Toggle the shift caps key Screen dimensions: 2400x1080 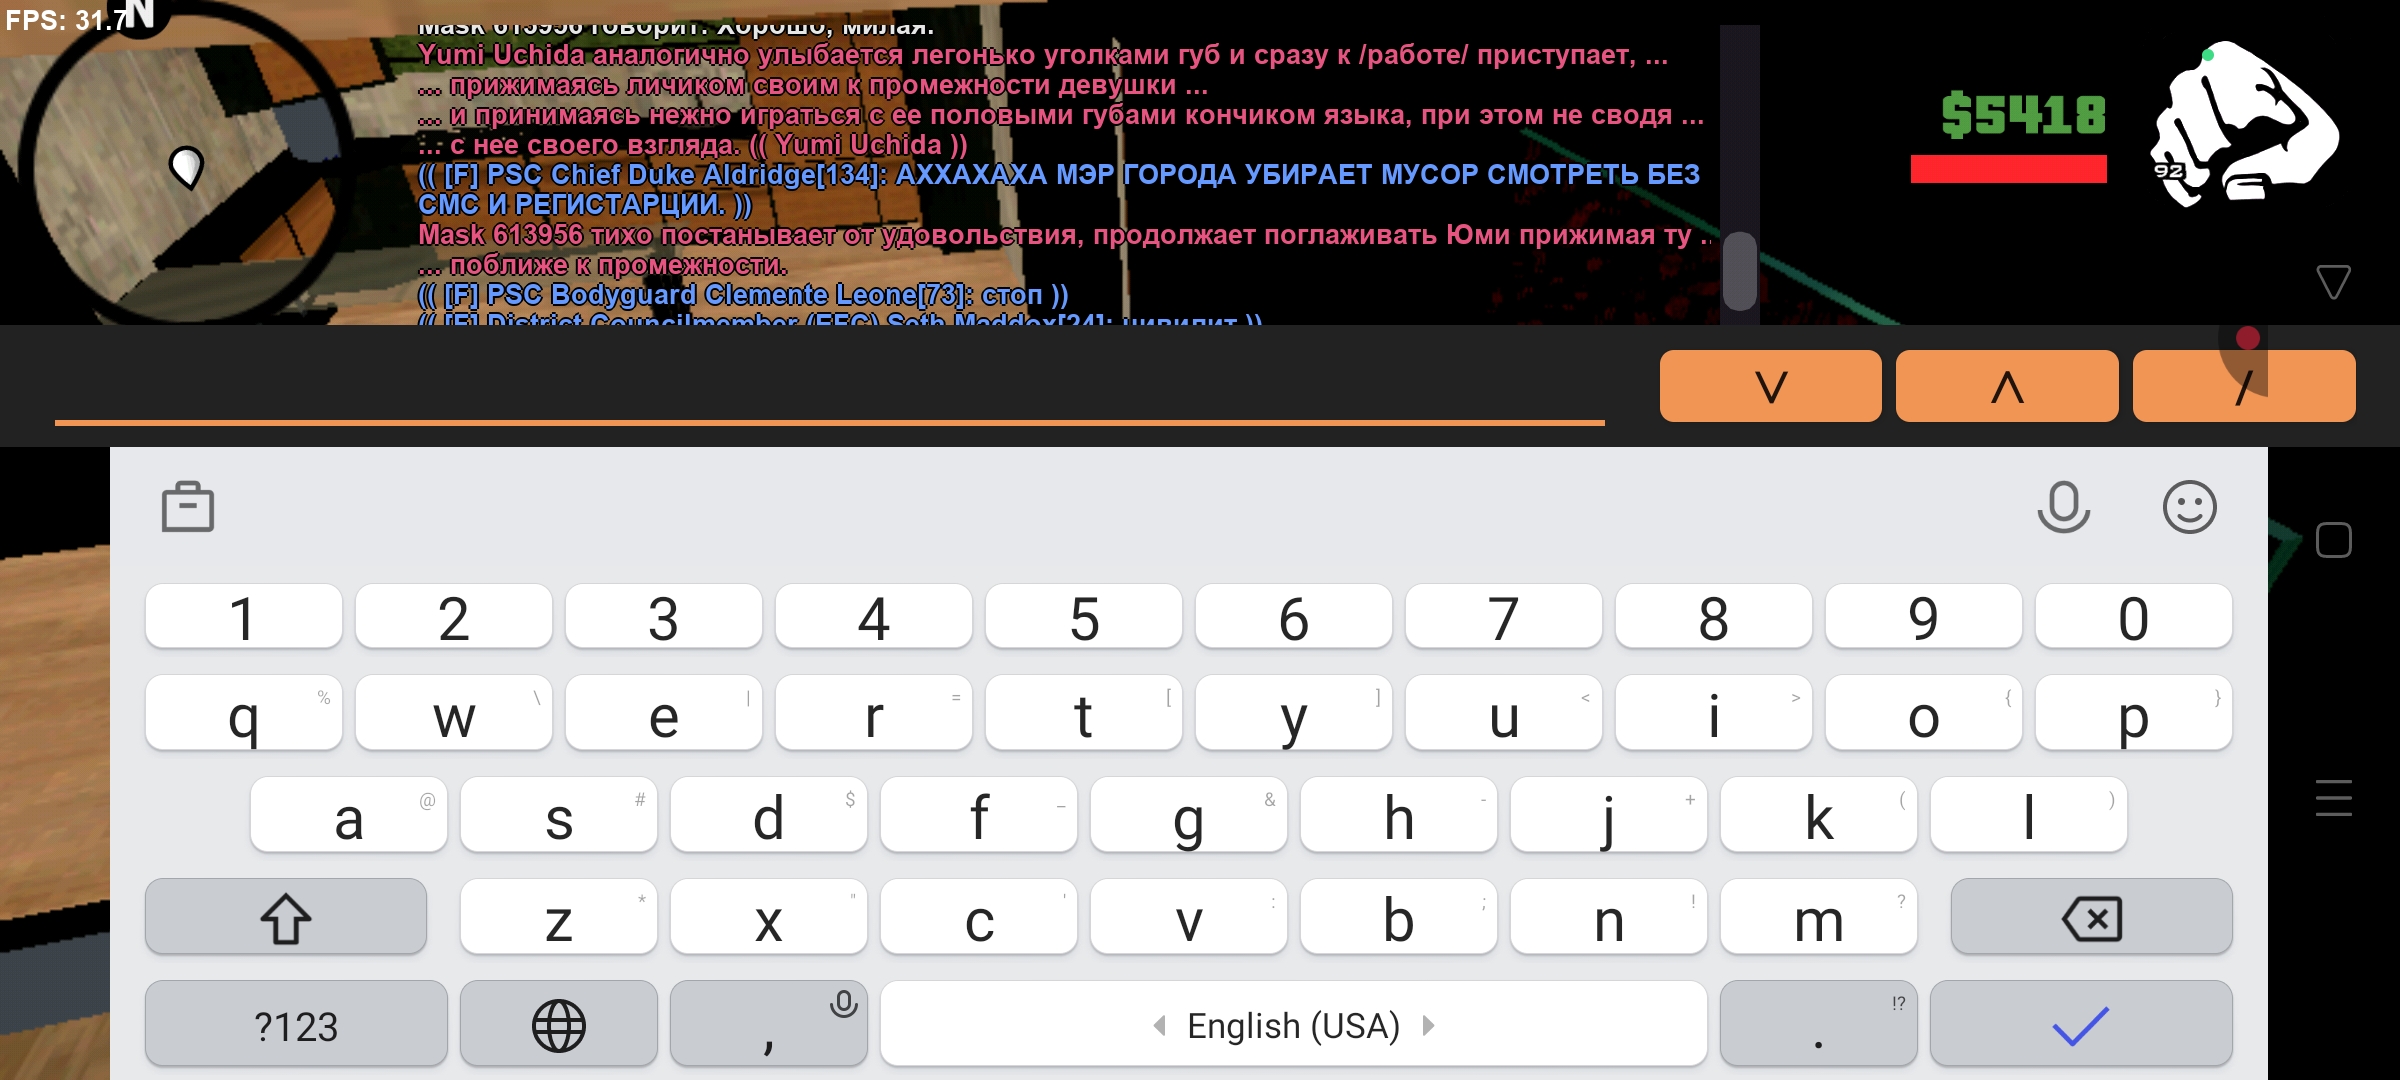[x=286, y=917]
